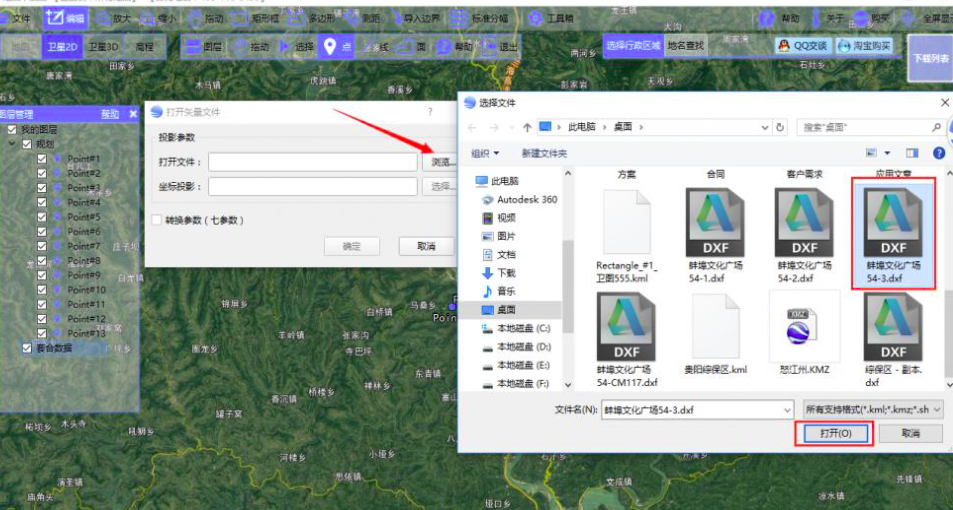Click the 编辑 tool button
The image size is (953, 510).
pyautogui.click(x=66, y=18)
